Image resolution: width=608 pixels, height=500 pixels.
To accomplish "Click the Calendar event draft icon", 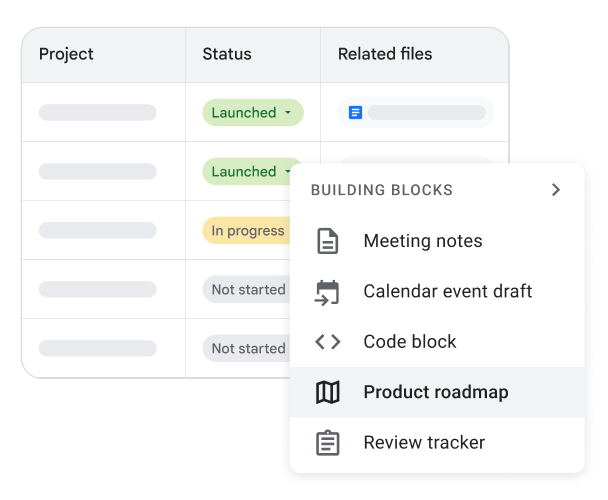I will coord(327,292).
